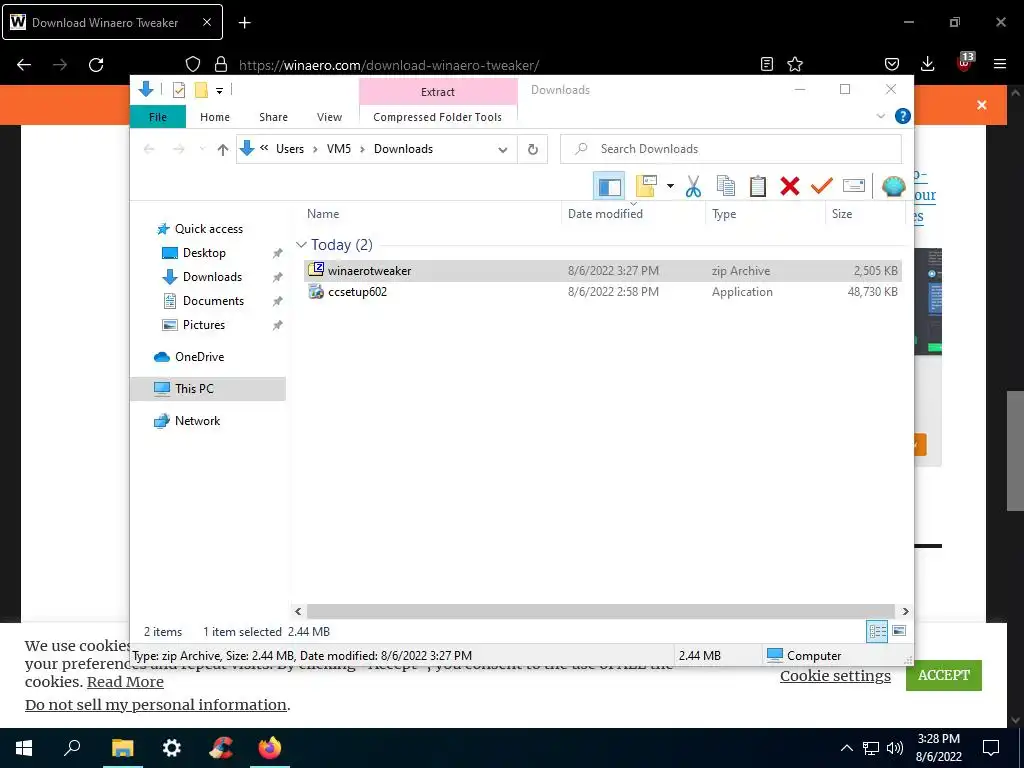
Task: Click the horizontal scrollbar of file list
Action: (600, 611)
